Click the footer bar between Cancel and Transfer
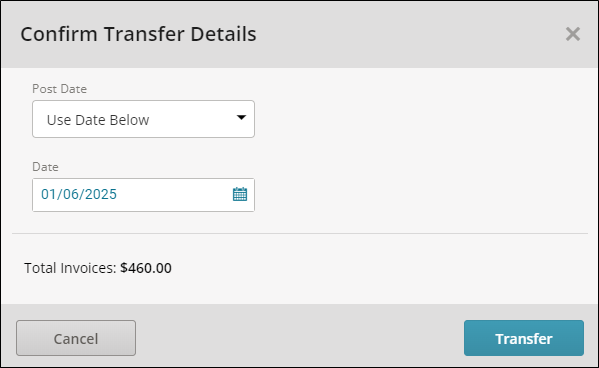 [300, 338]
